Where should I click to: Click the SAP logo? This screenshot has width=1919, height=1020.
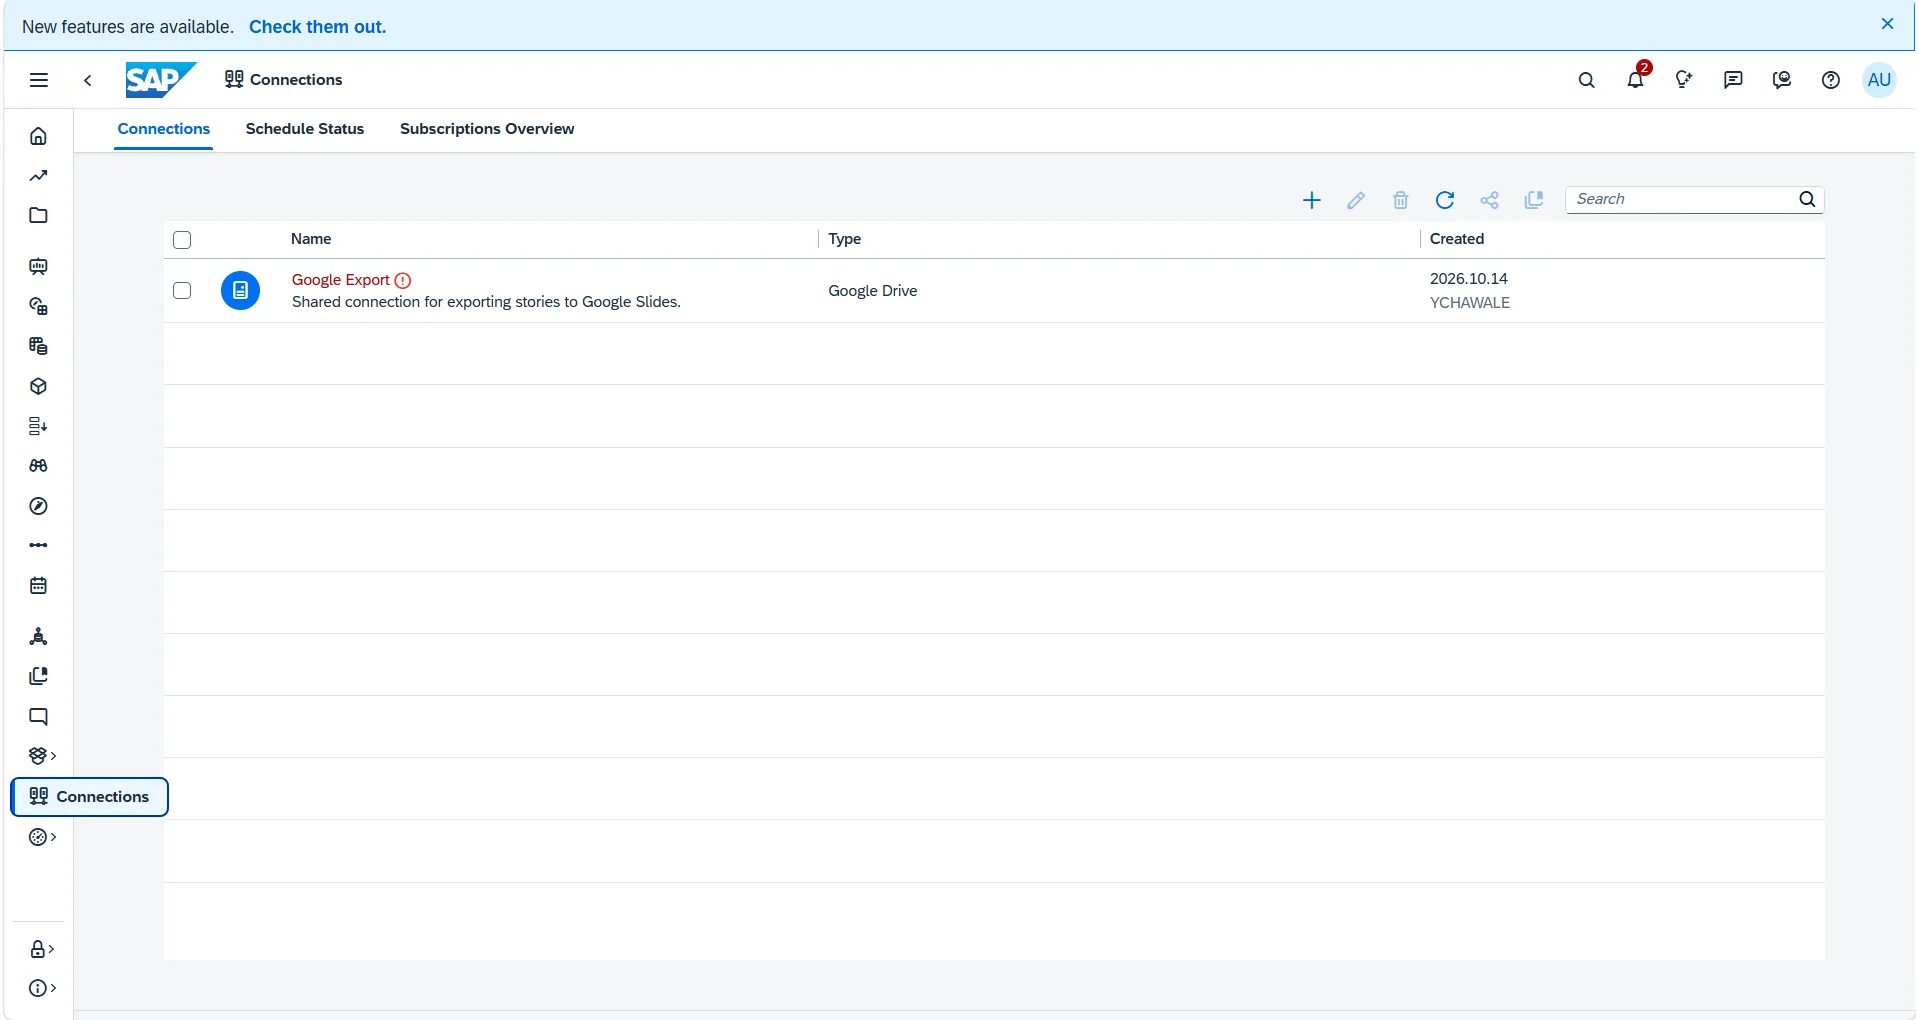pos(161,80)
